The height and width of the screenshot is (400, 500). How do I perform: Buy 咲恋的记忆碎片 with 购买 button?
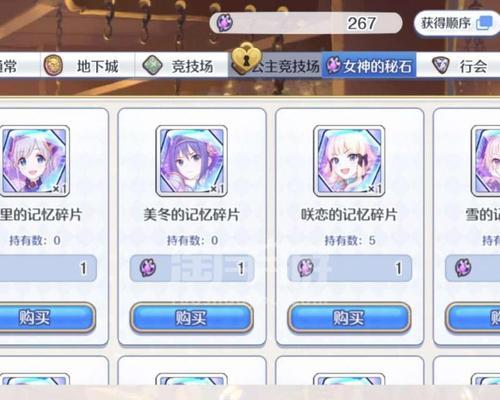(349, 317)
